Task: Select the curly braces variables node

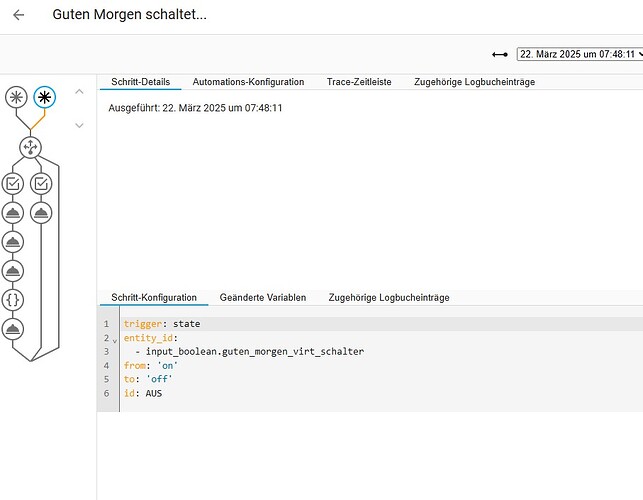Action: [13, 300]
